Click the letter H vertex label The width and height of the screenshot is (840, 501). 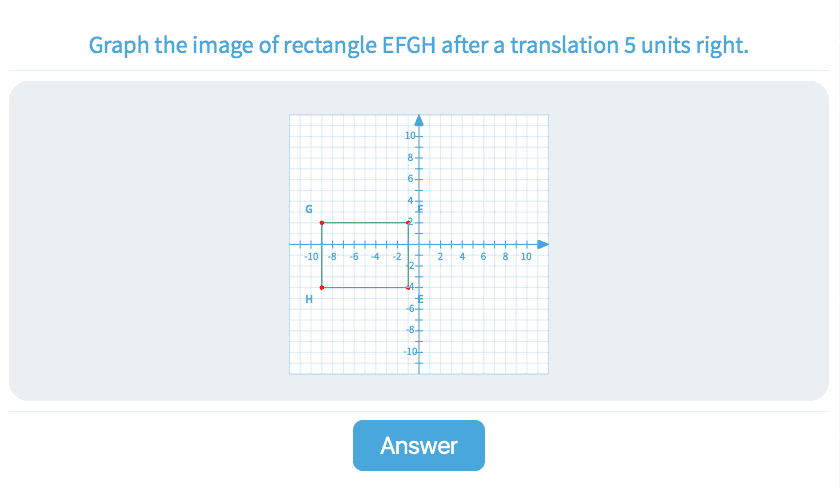pos(309,299)
